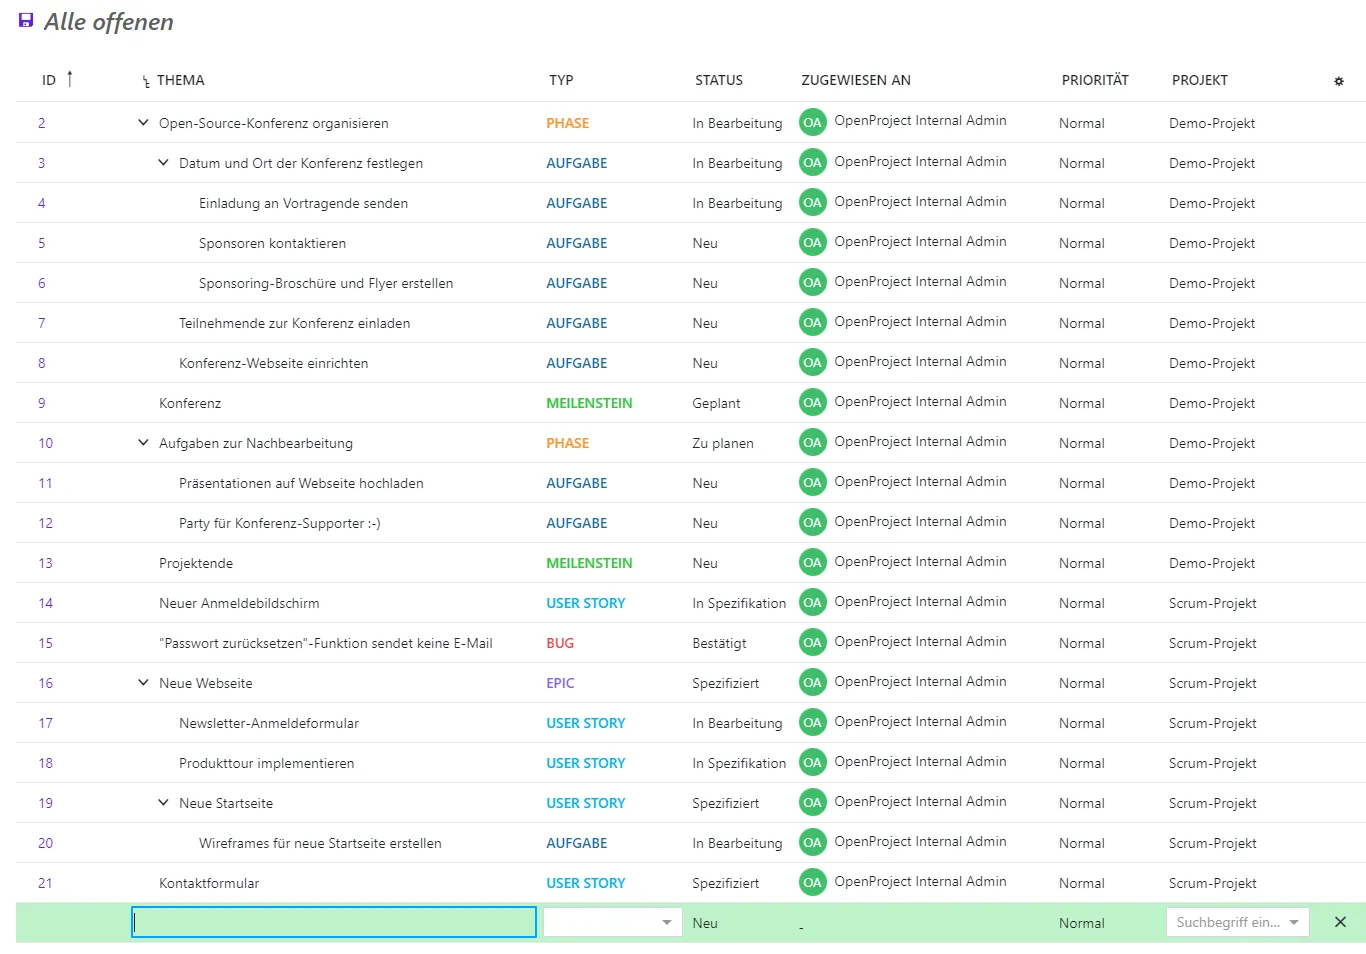Cancel the new row with X icon

pyautogui.click(x=1339, y=922)
